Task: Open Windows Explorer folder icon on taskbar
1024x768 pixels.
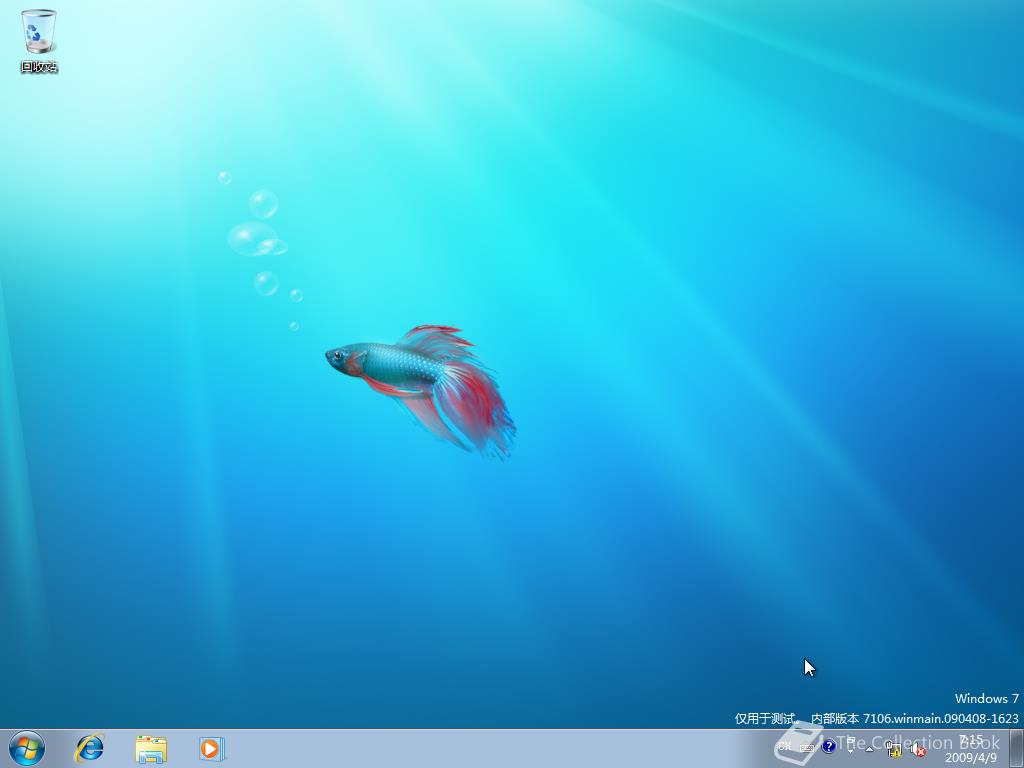Action: (151, 749)
